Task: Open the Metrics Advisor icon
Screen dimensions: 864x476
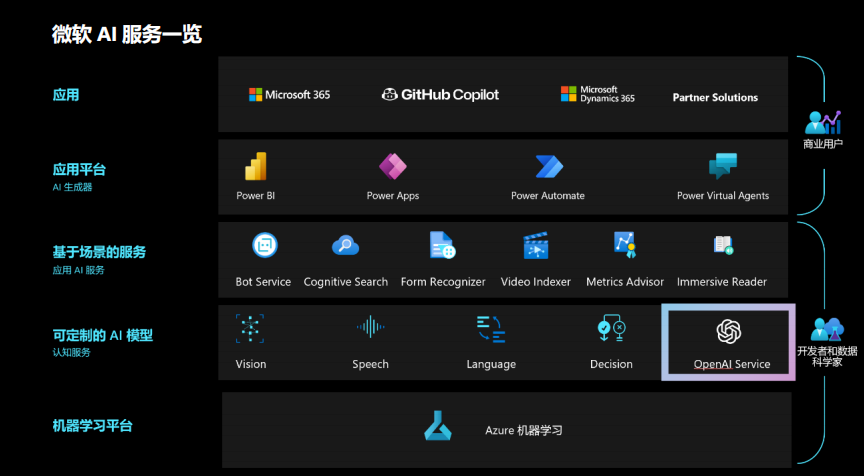Action: click(x=625, y=245)
